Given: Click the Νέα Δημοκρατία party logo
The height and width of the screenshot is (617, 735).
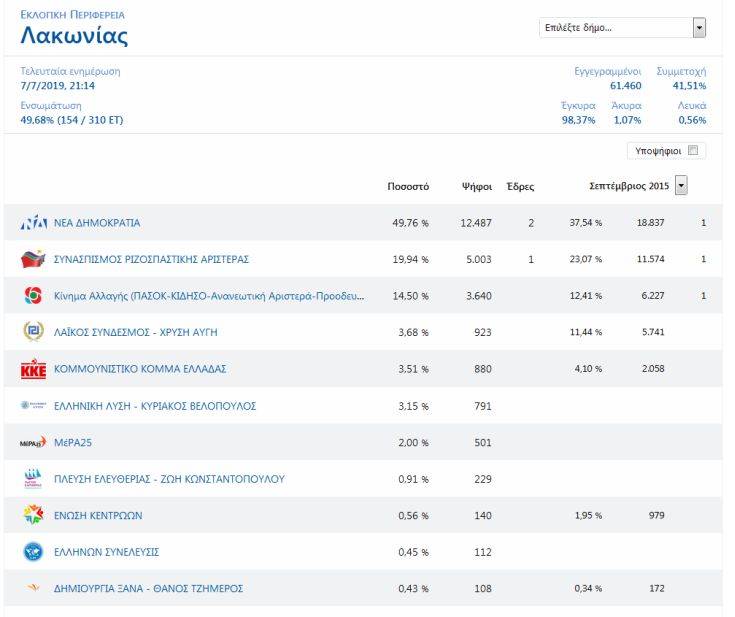Looking at the screenshot, I should coord(33,223).
